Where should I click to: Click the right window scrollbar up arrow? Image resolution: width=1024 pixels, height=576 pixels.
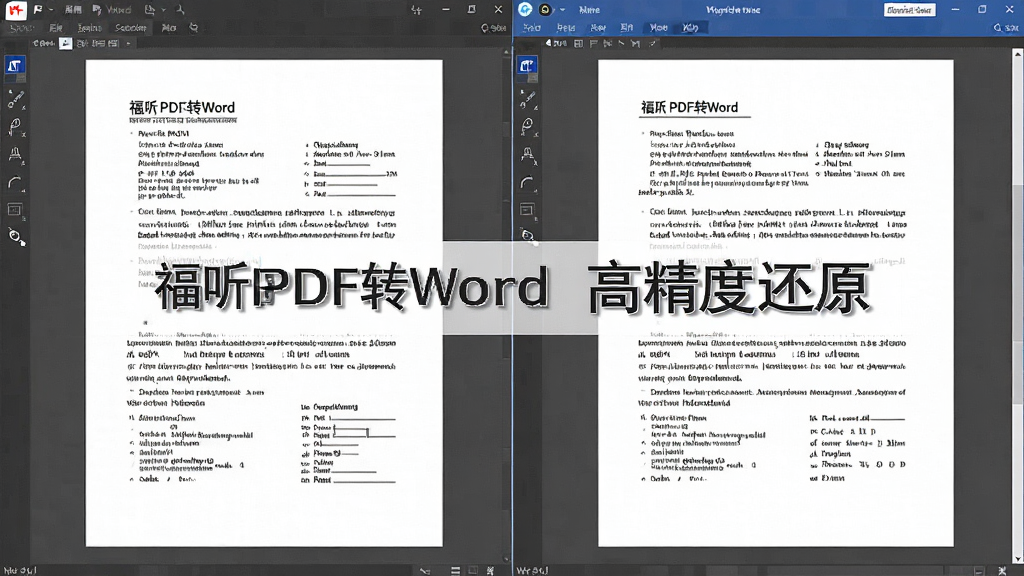click(x=1018, y=55)
